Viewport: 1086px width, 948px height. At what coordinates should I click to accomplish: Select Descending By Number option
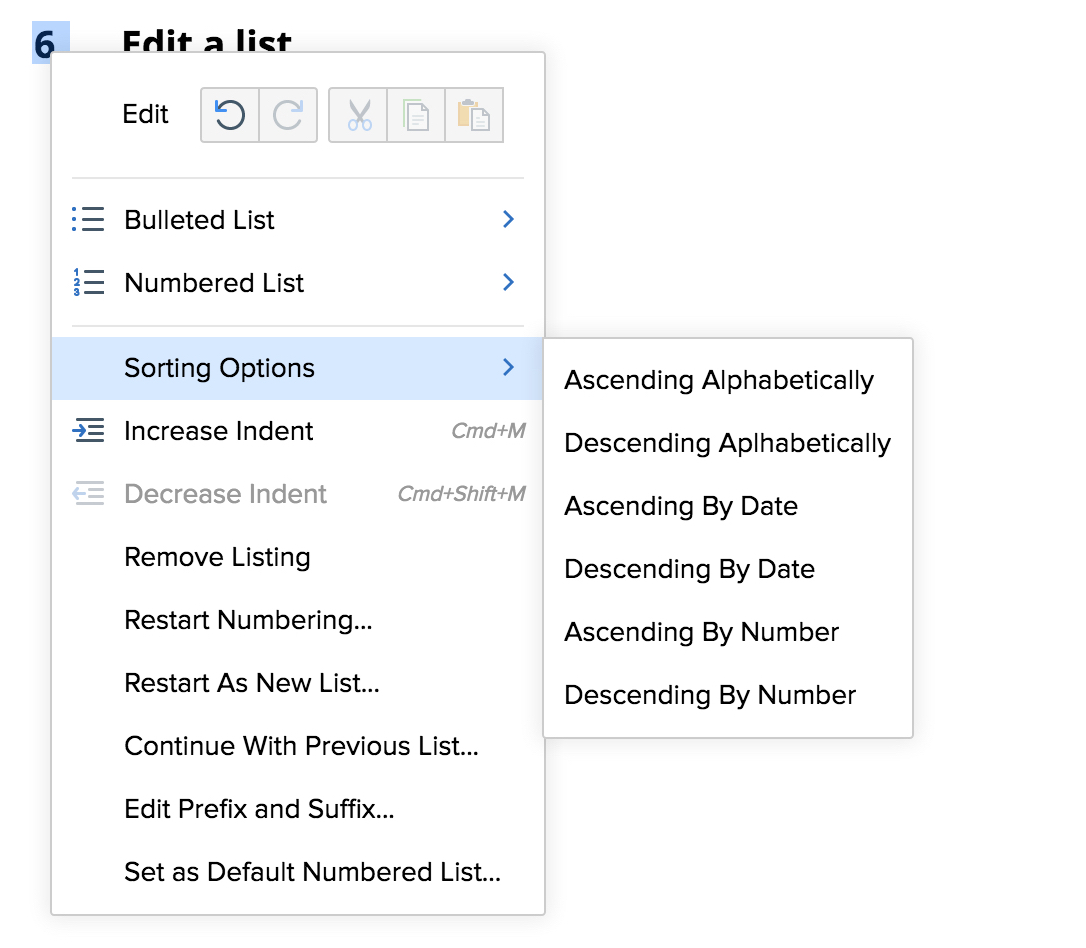(710, 695)
